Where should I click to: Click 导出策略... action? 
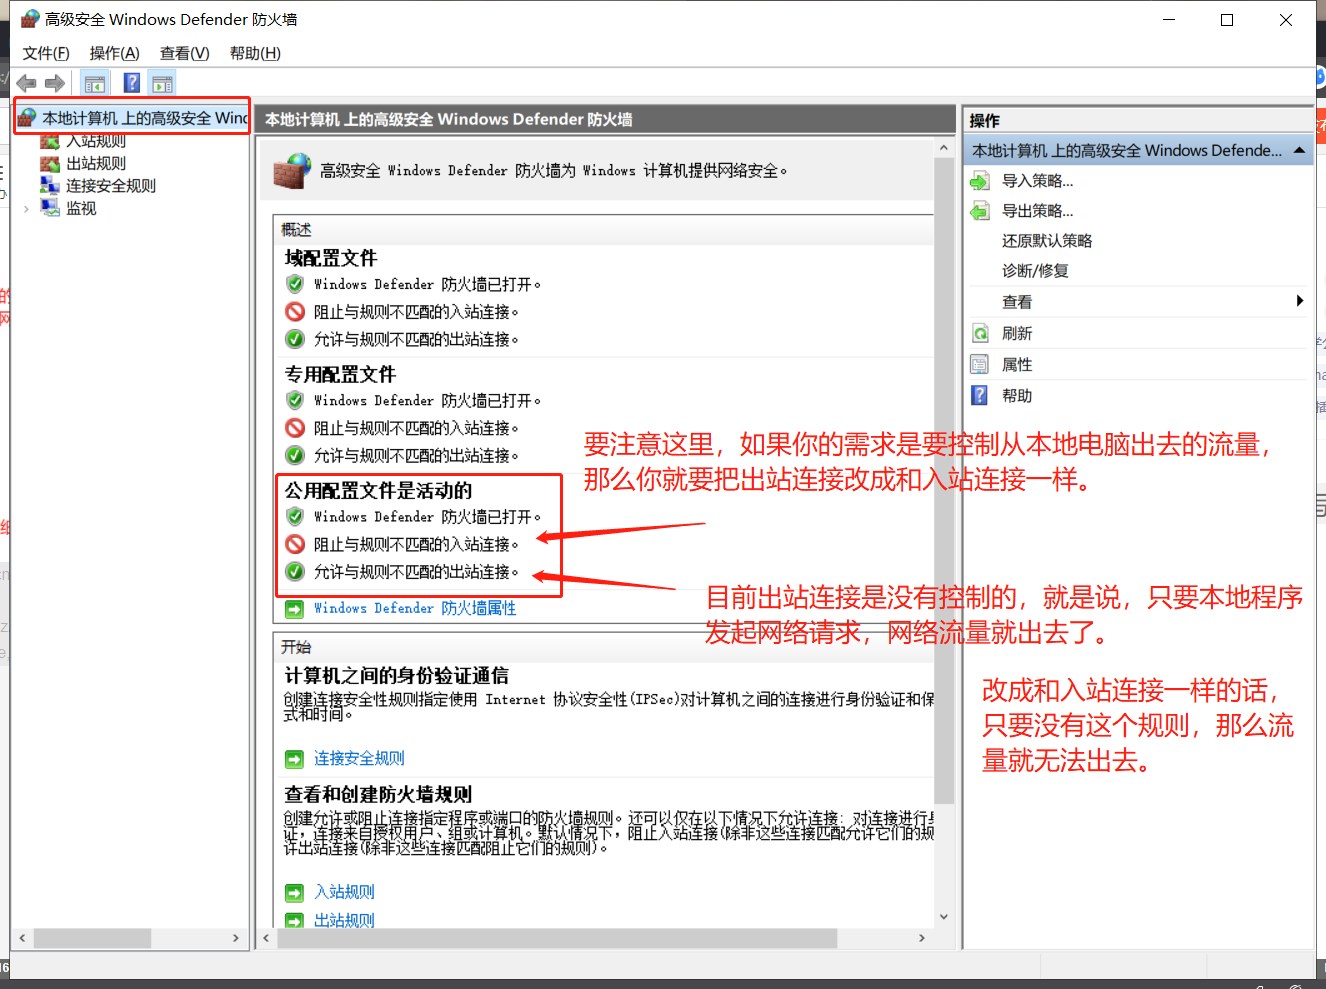click(1037, 211)
